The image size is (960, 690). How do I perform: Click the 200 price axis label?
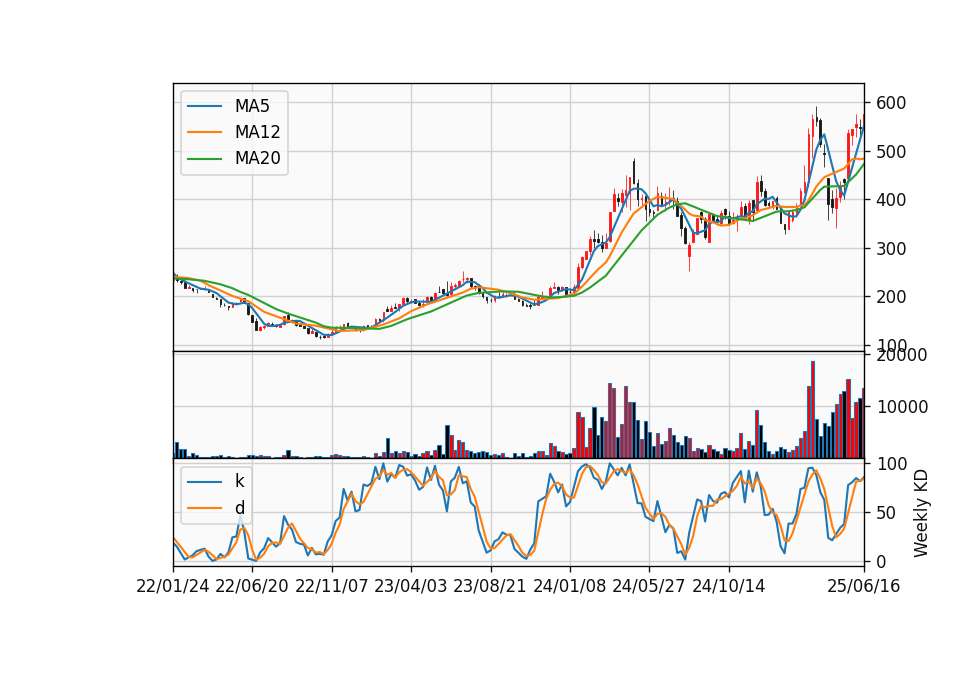tap(891, 297)
